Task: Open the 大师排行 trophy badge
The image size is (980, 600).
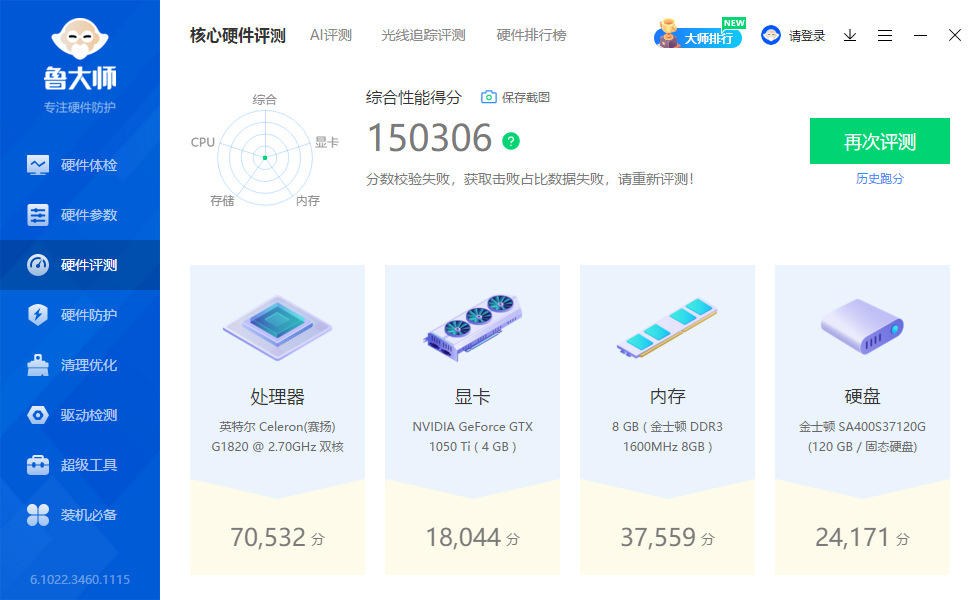Action: coord(699,34)
